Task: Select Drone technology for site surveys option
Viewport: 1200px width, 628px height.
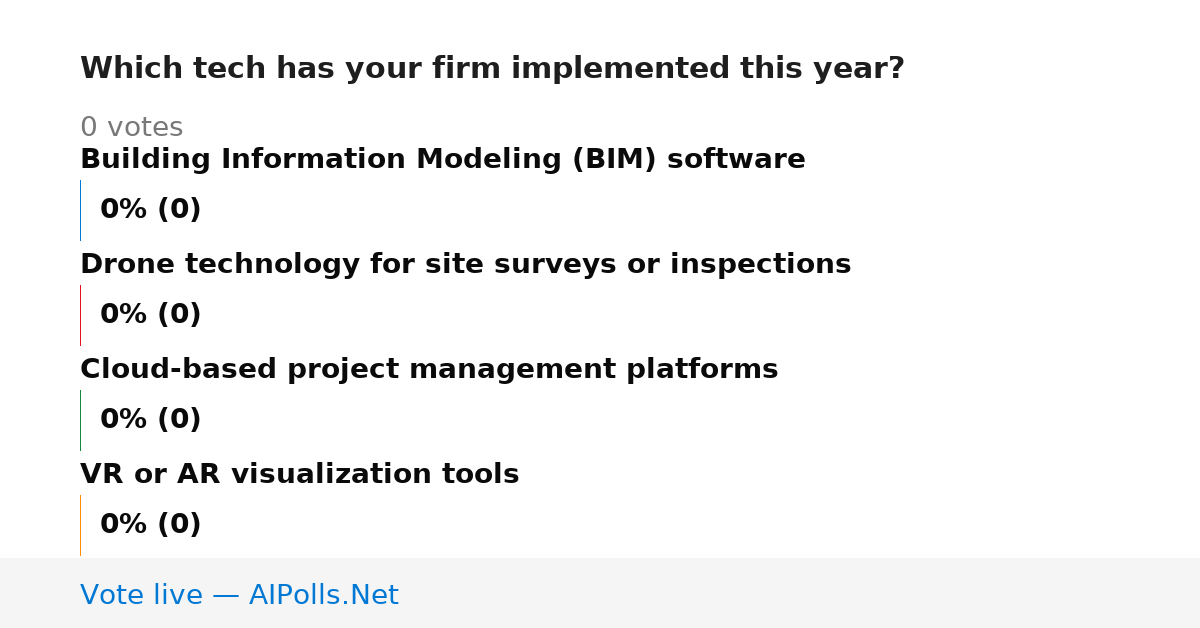Action: click(465, 265)
